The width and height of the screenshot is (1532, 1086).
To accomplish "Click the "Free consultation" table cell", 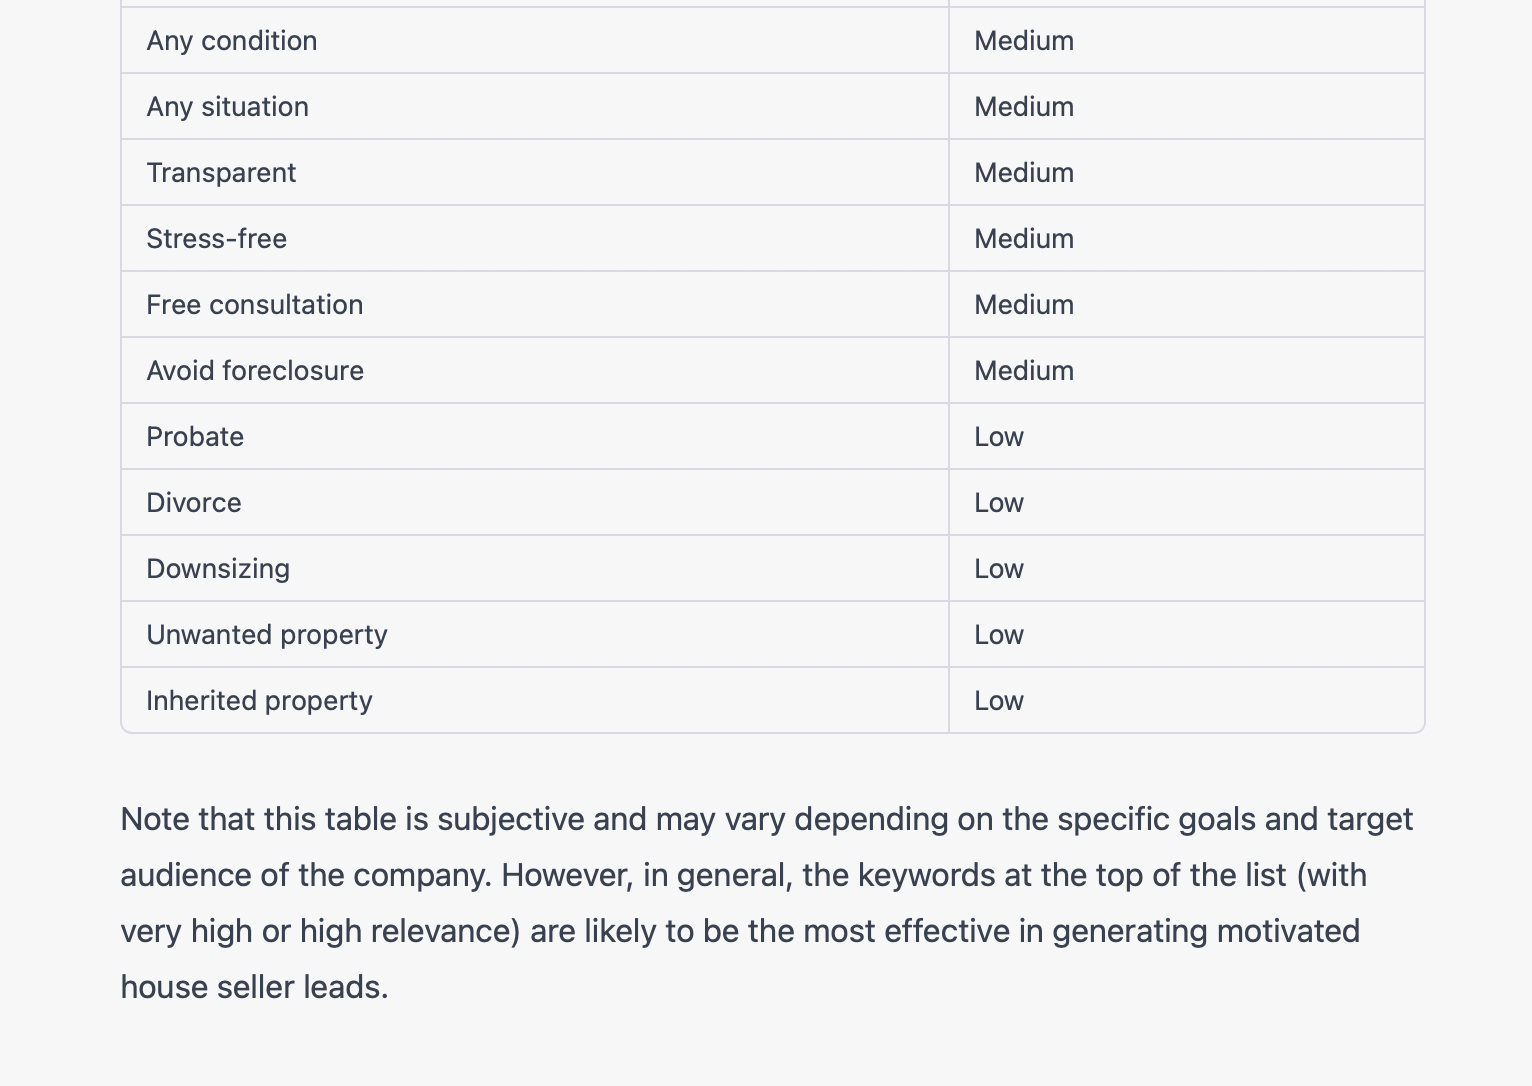I will pyautogui.click(x=255, y=305).
